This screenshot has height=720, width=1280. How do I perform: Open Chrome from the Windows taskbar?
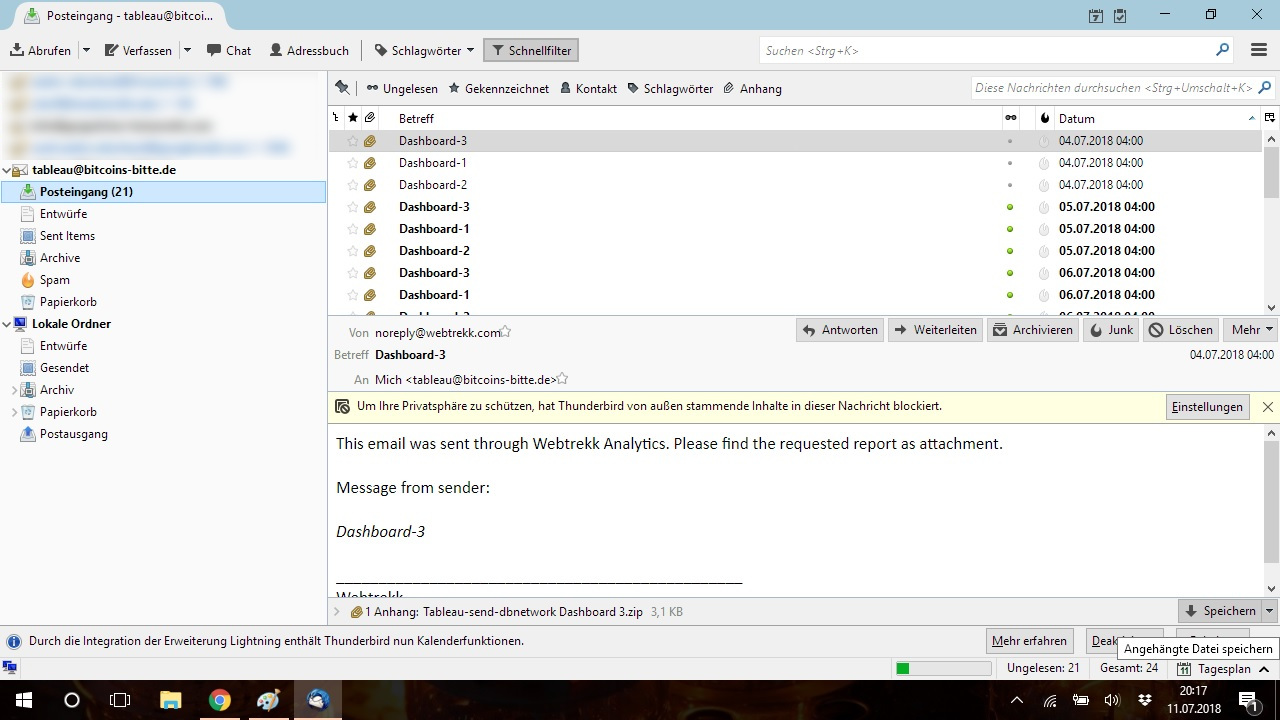[220, 700]
